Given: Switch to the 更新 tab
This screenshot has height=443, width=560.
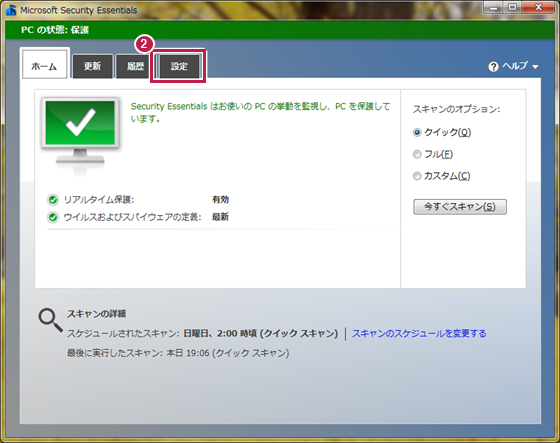Looking at the screenshot, I should [x=92, y=66].
